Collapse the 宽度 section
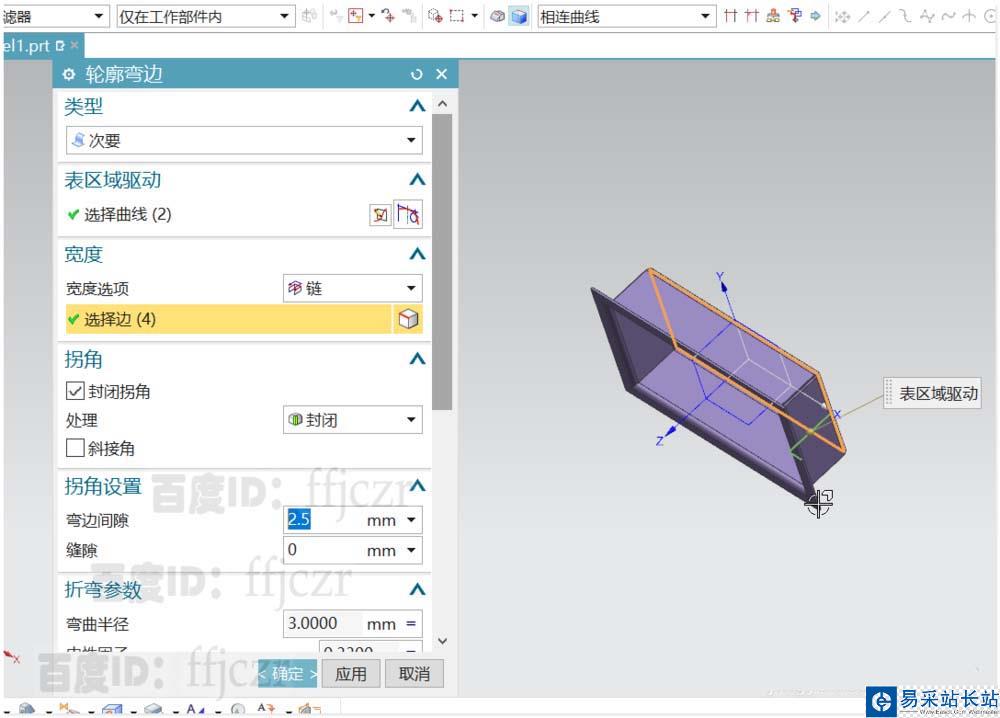1000x718 pixels. (417, 254)
